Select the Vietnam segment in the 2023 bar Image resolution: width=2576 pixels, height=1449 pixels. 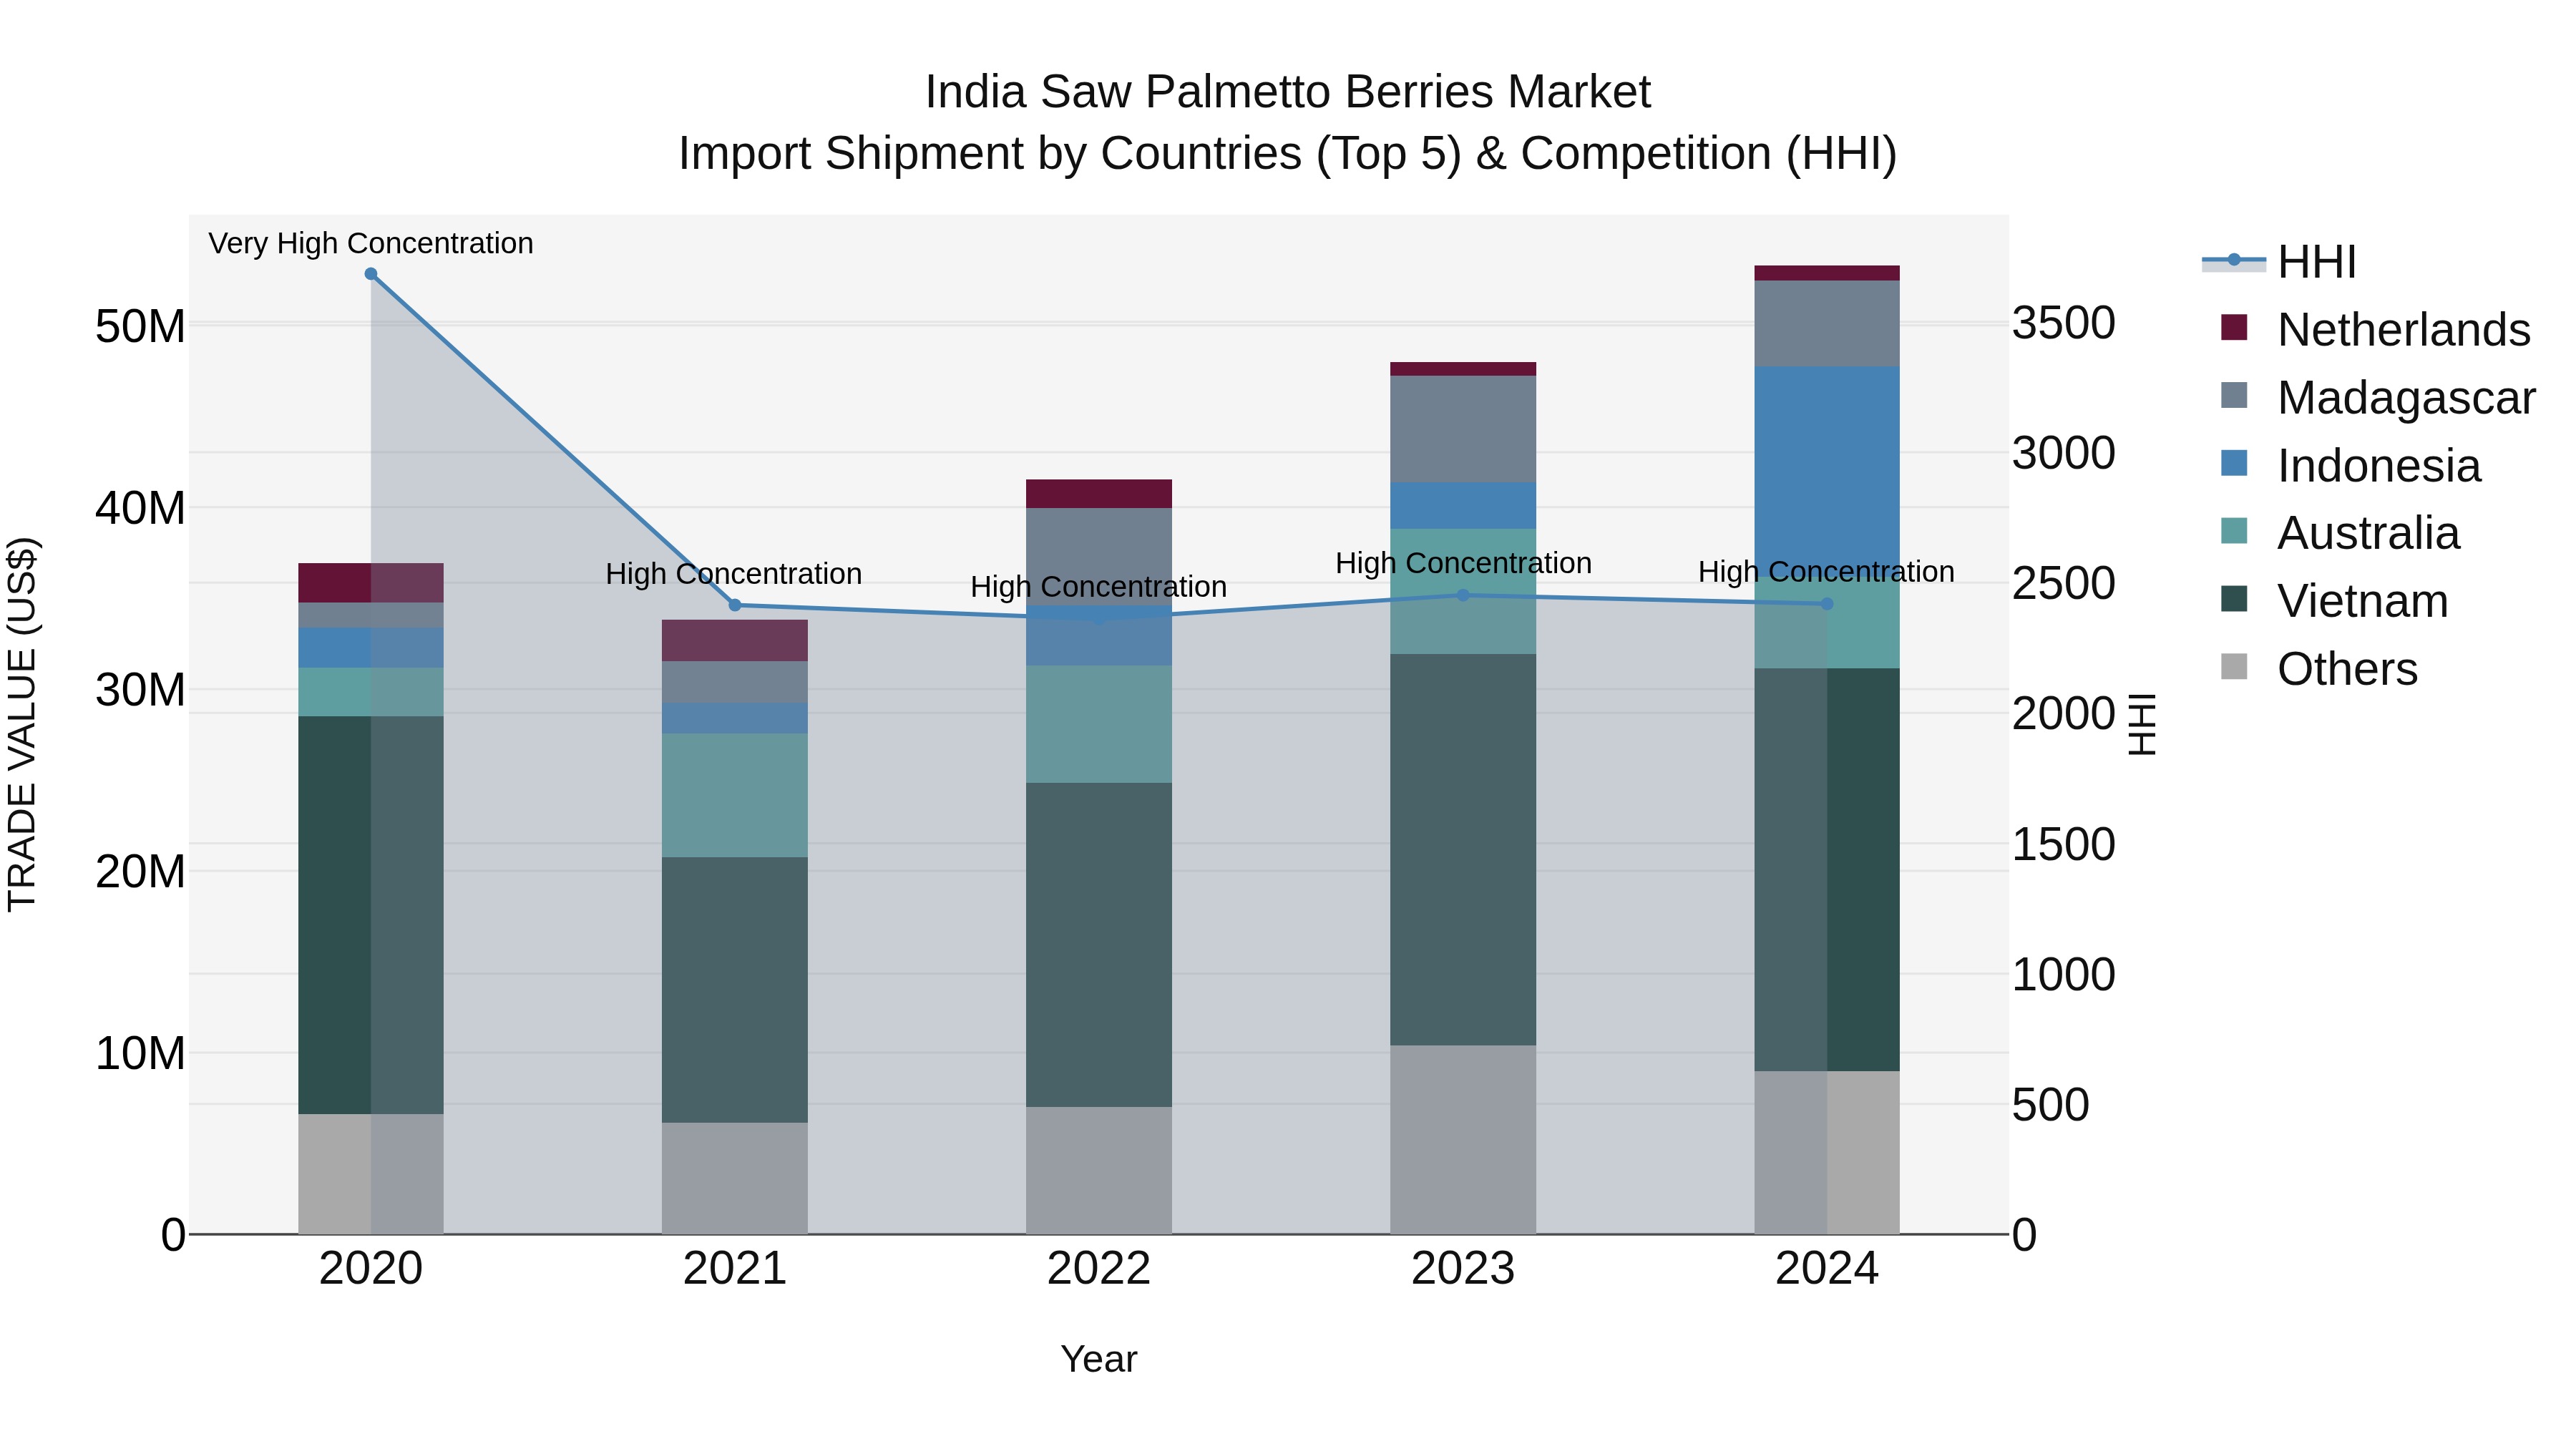tap(1463, 850)
